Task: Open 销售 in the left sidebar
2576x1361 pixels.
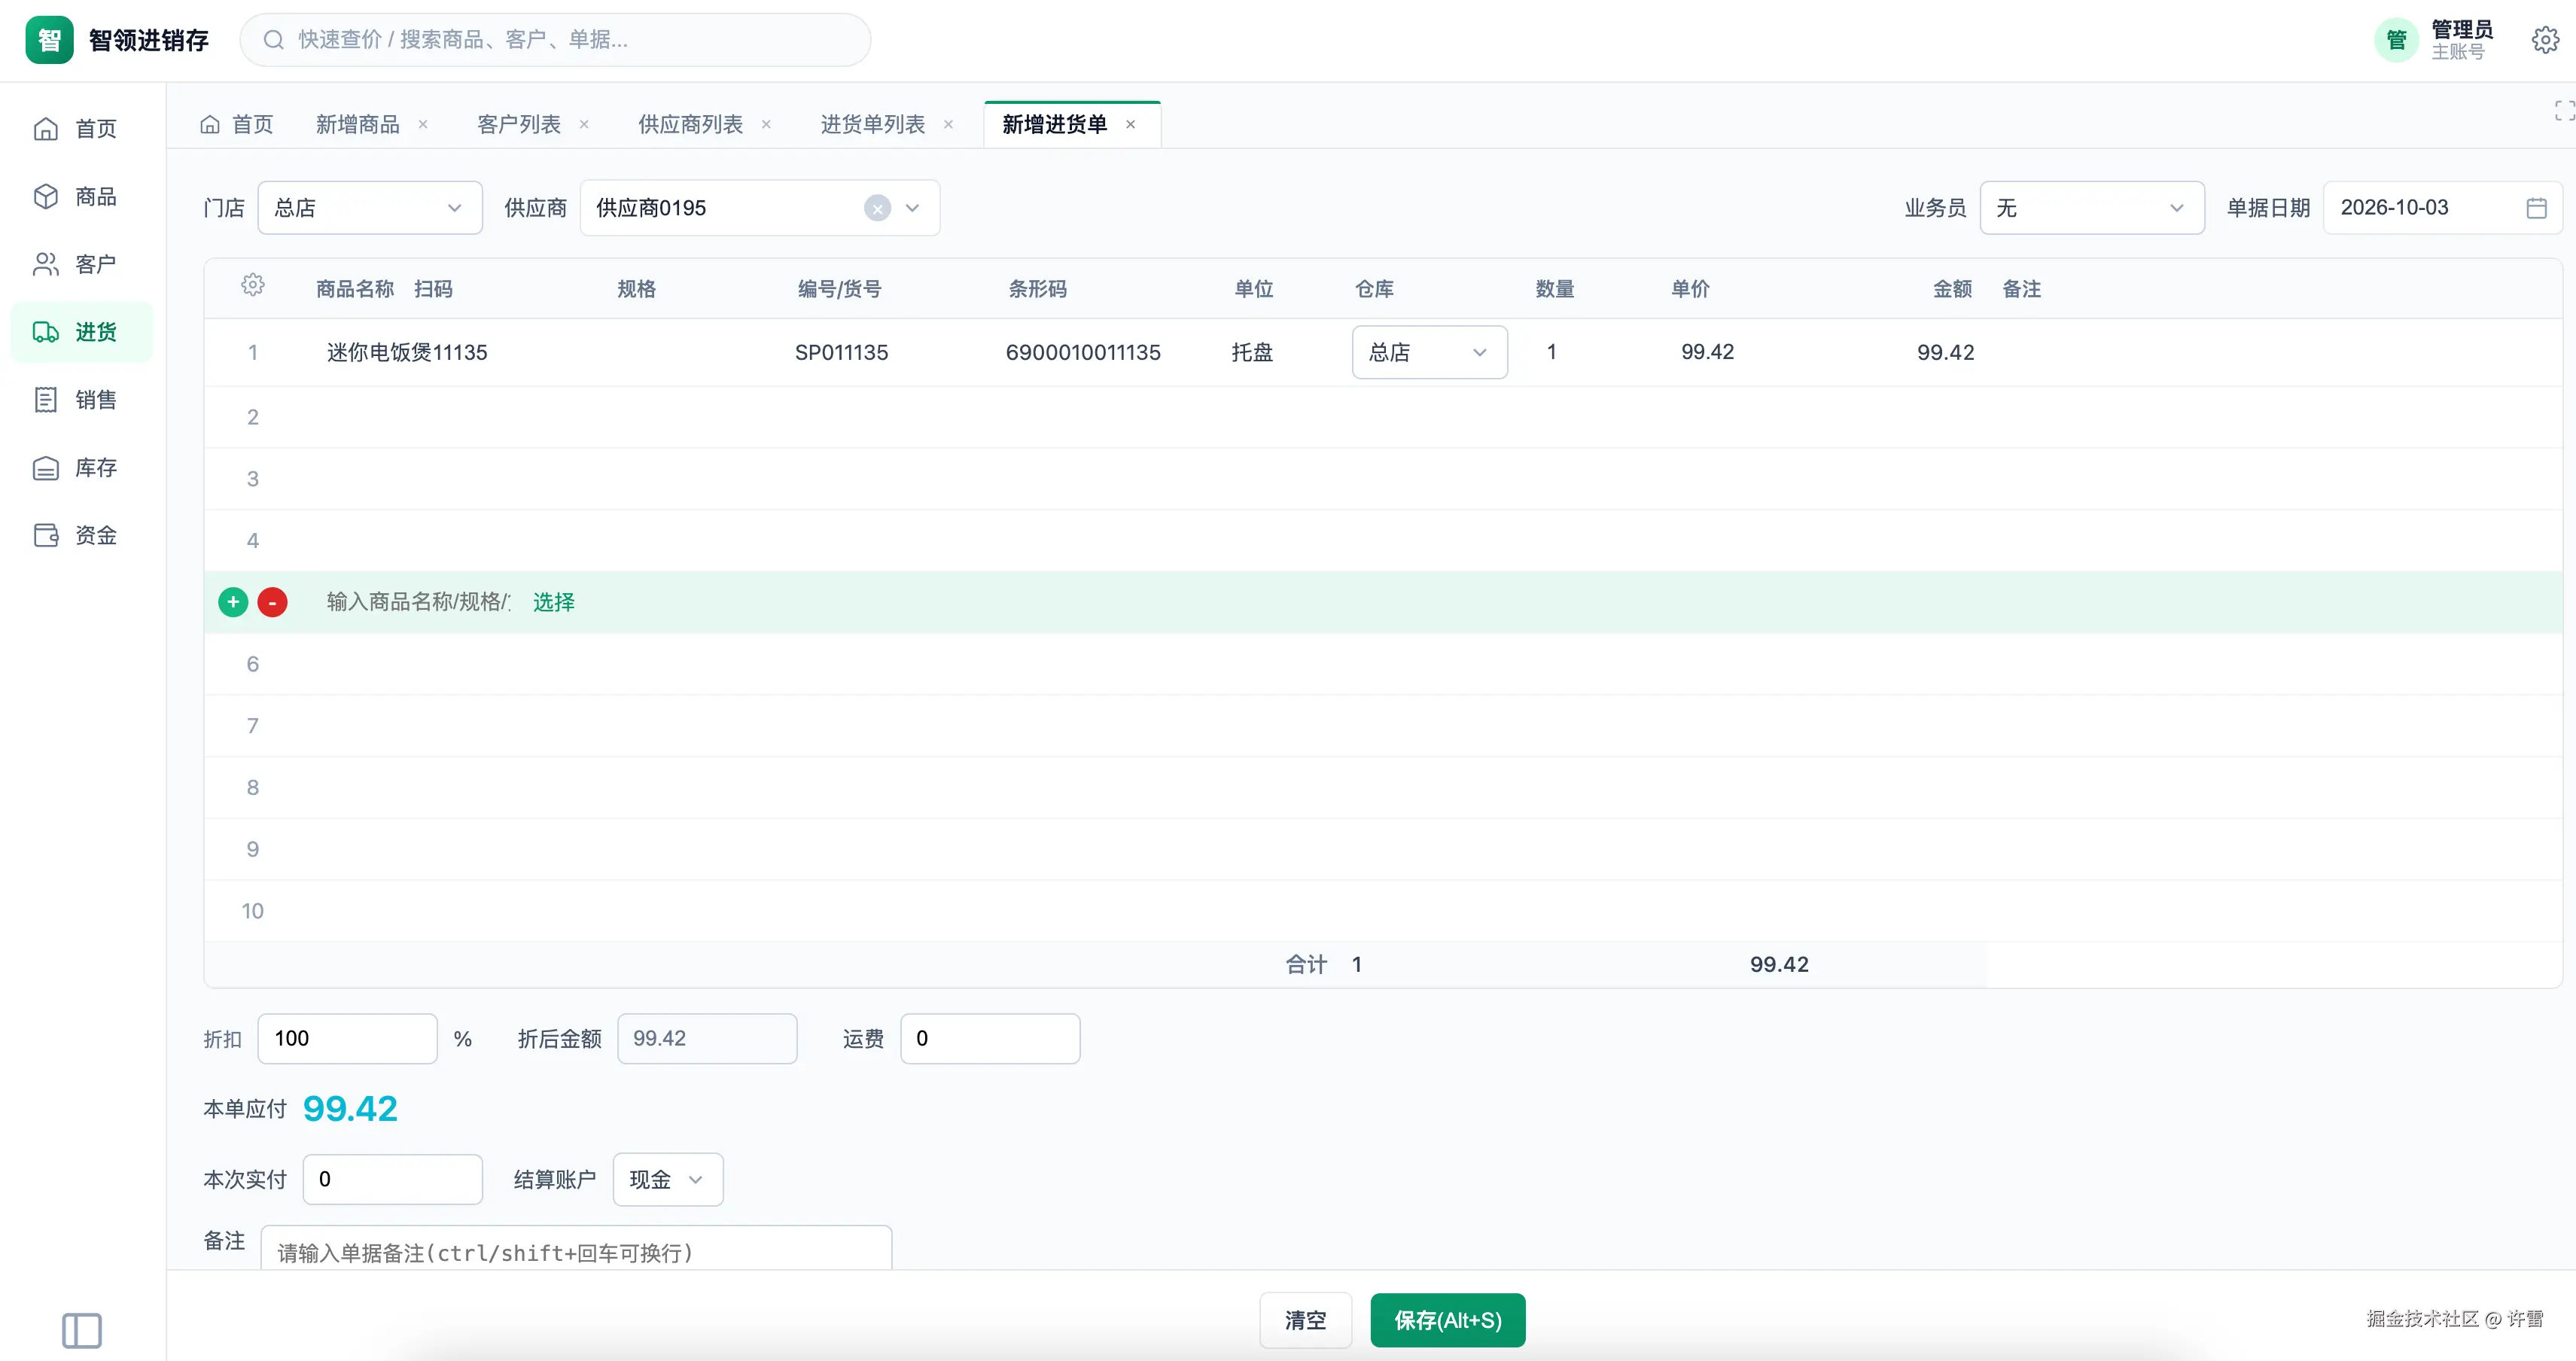Action: 82,400
